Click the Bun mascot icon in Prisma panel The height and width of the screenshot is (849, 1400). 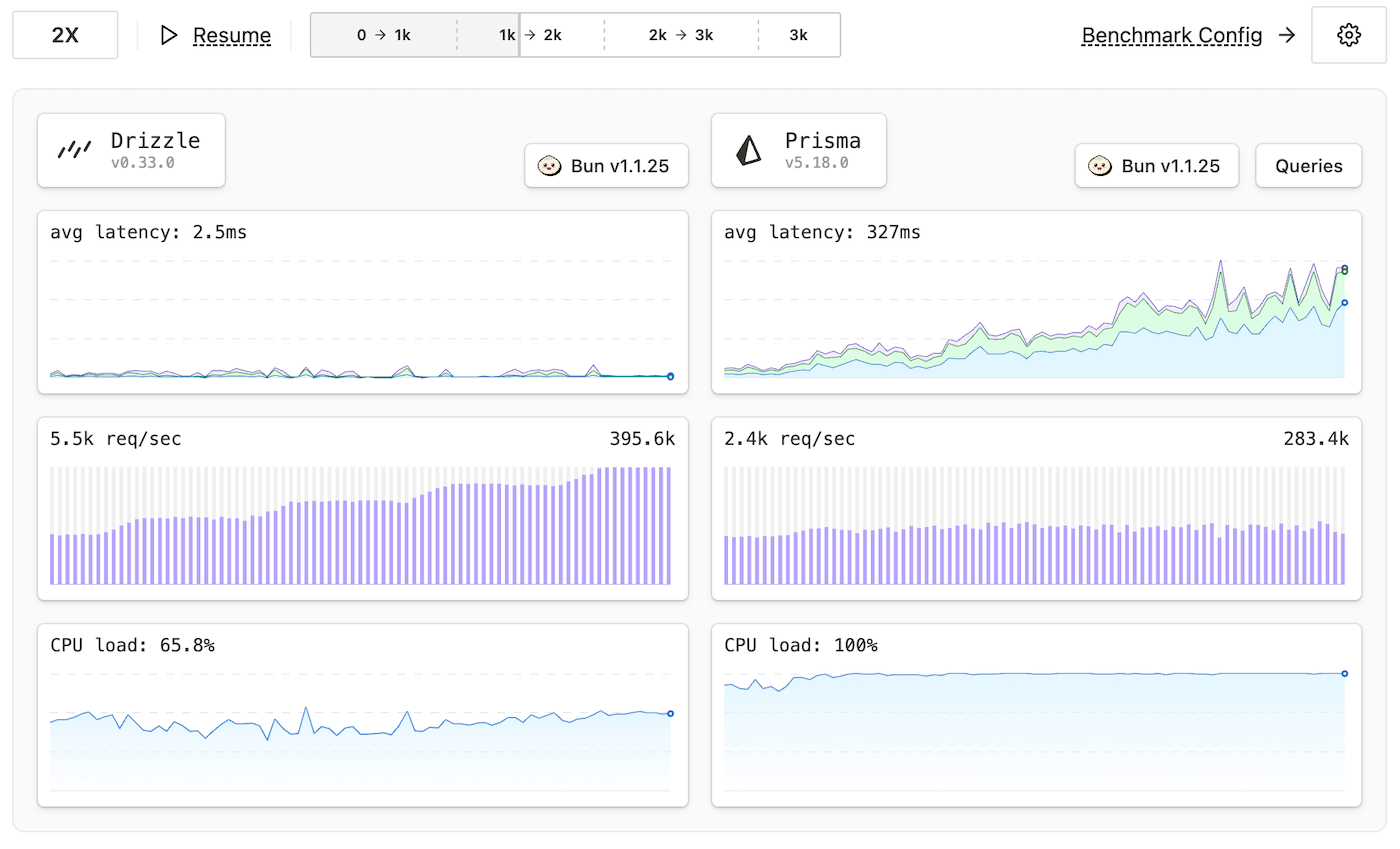click(x=1099, y=166)
